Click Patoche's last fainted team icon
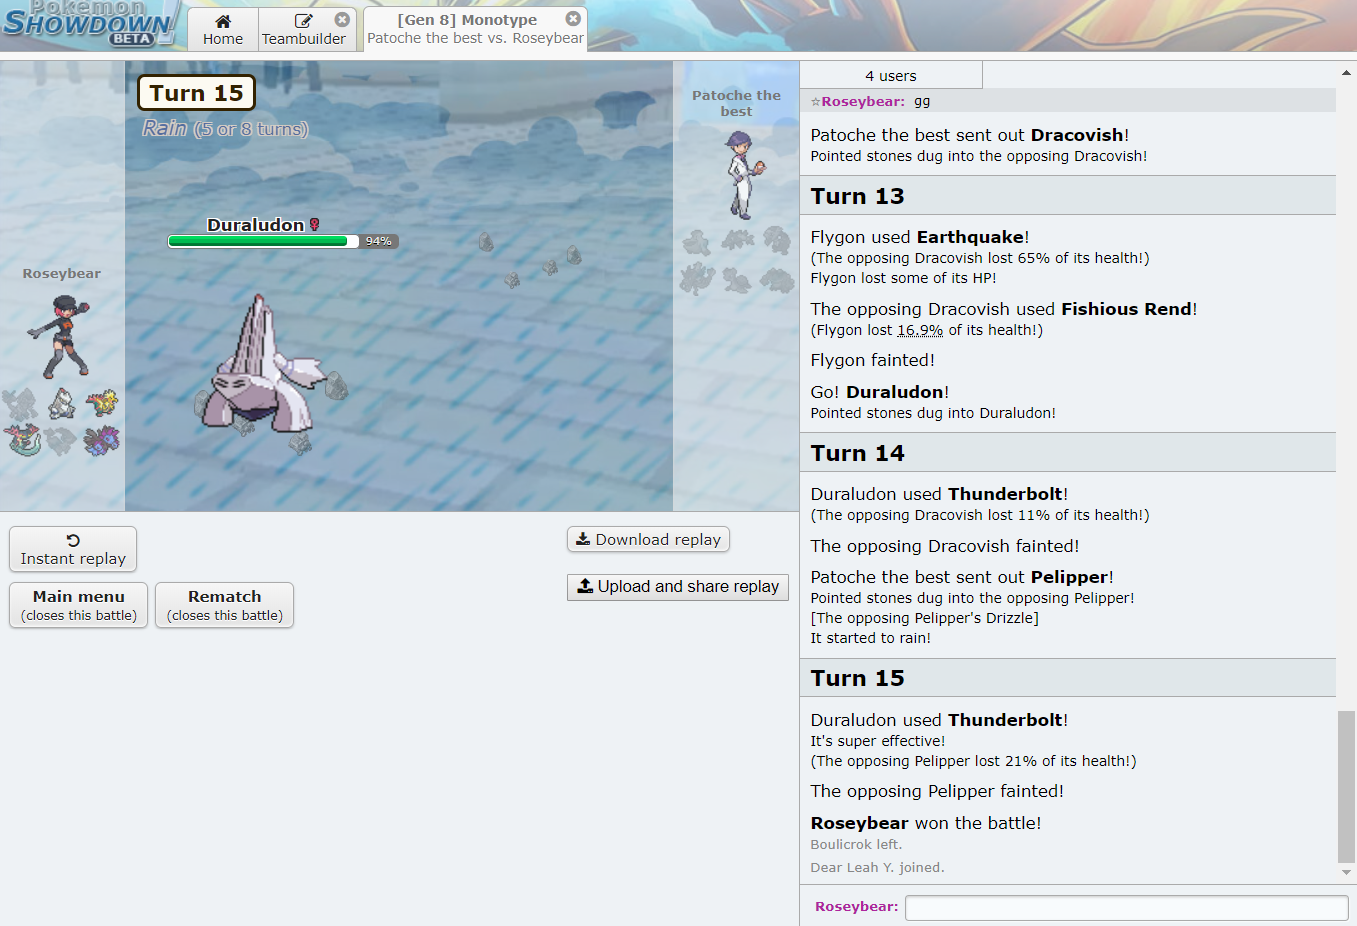 point(777,279)
